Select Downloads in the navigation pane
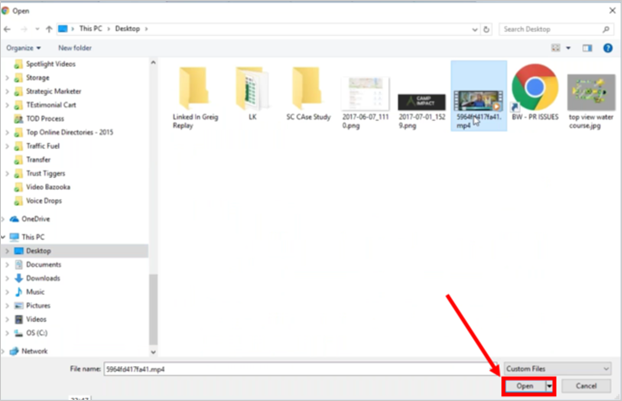Screen dimensions: 622x401 pyautogui.click(x=43, y=278)
